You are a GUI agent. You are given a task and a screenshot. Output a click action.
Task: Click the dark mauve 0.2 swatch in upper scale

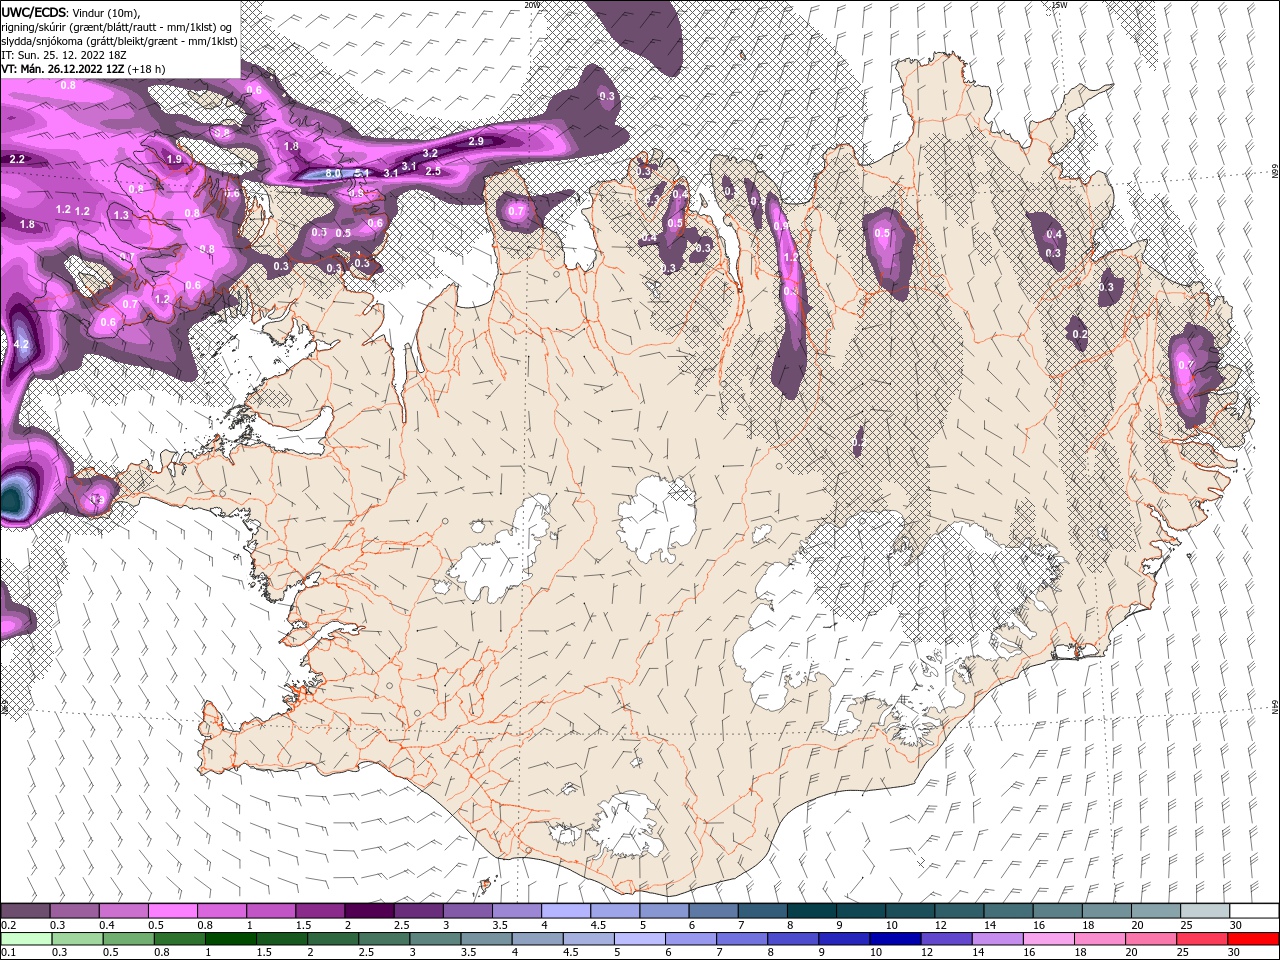click(25, 911)
